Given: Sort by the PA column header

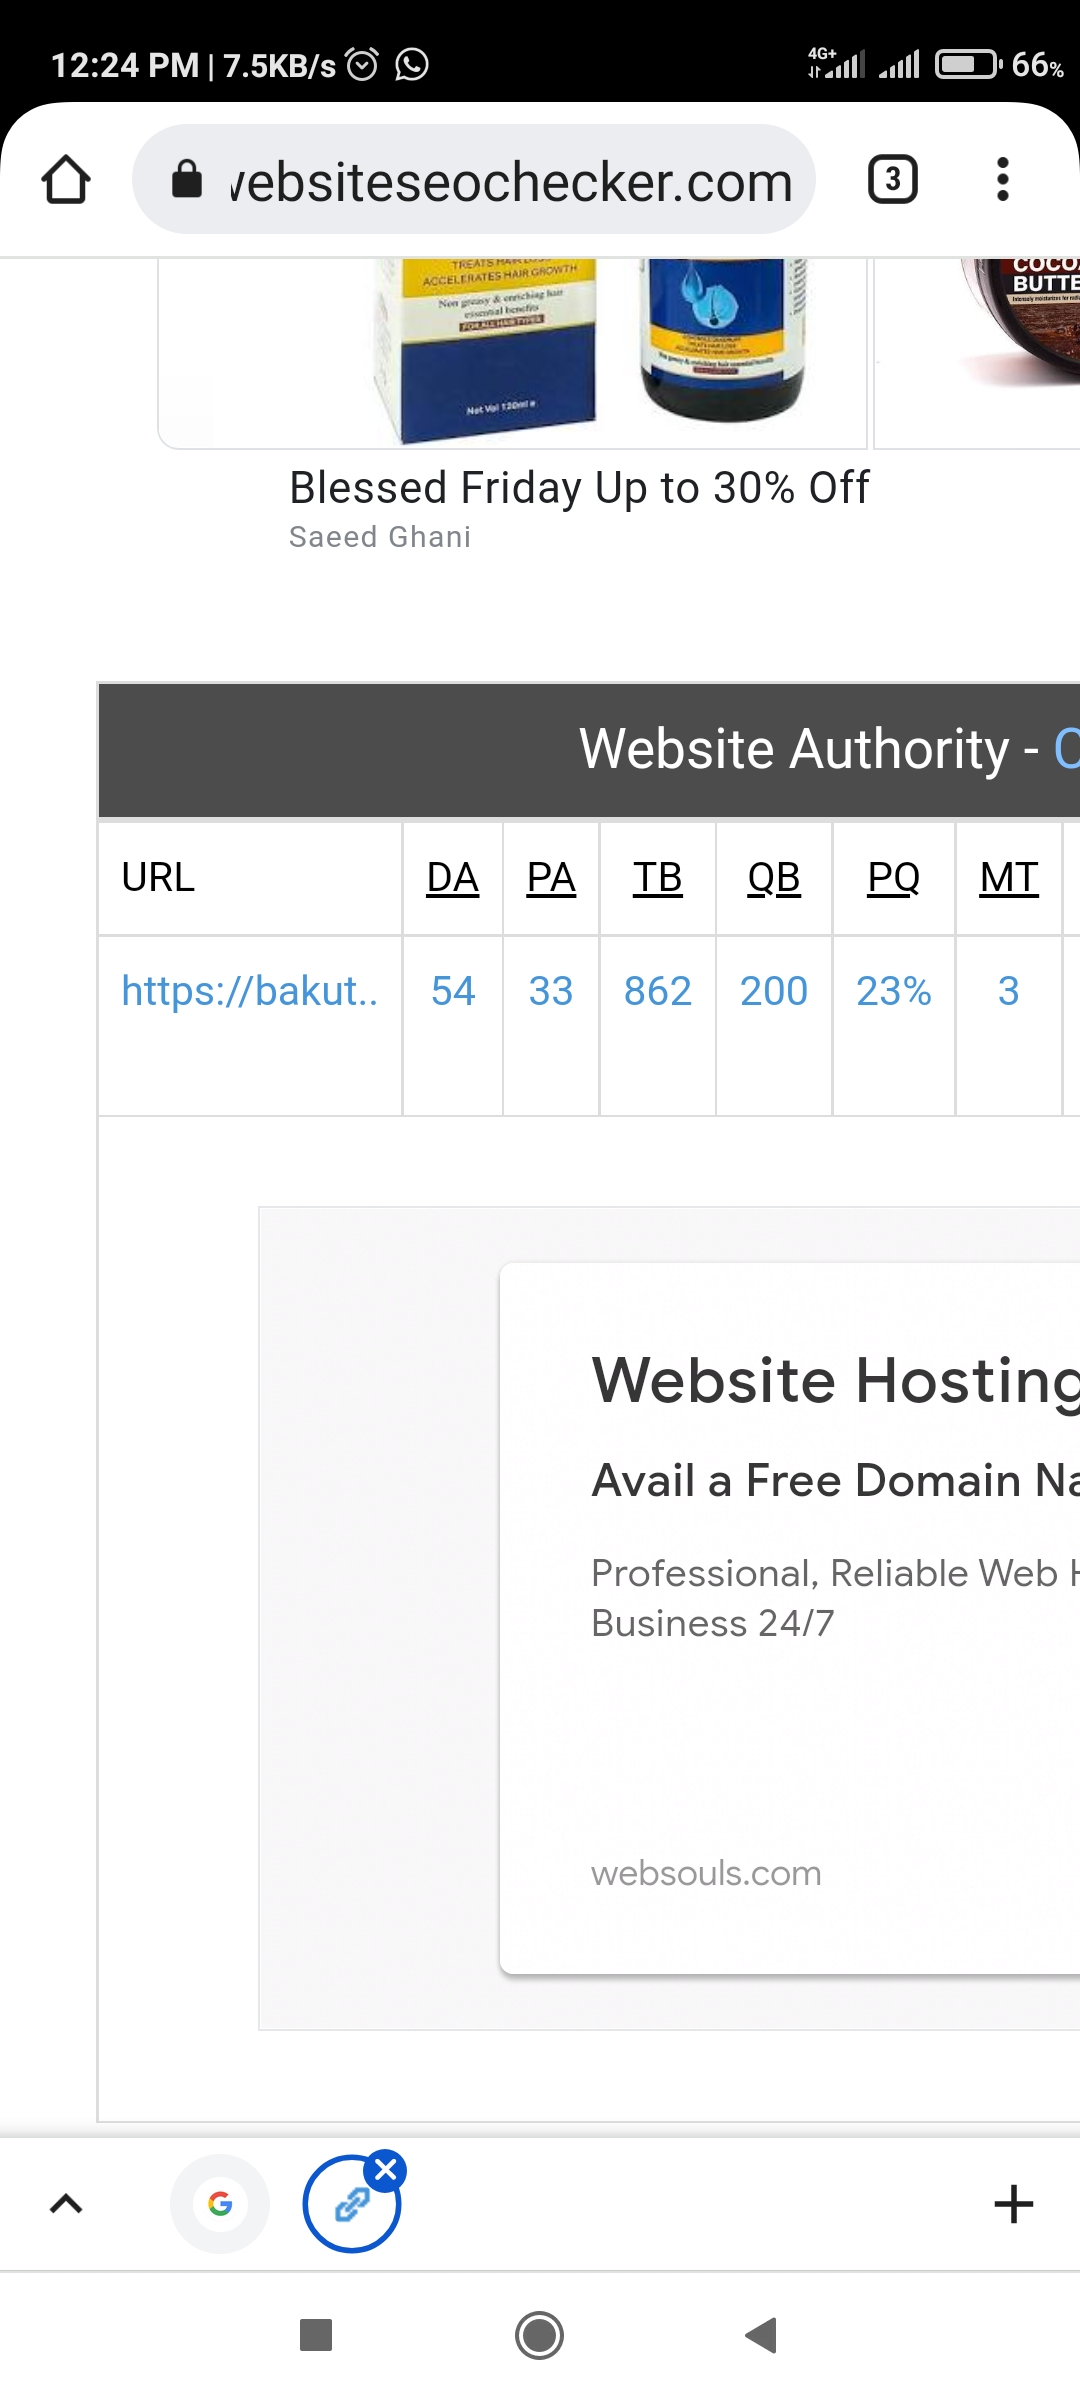Looking at the screenshot, I should coord(551,878).
